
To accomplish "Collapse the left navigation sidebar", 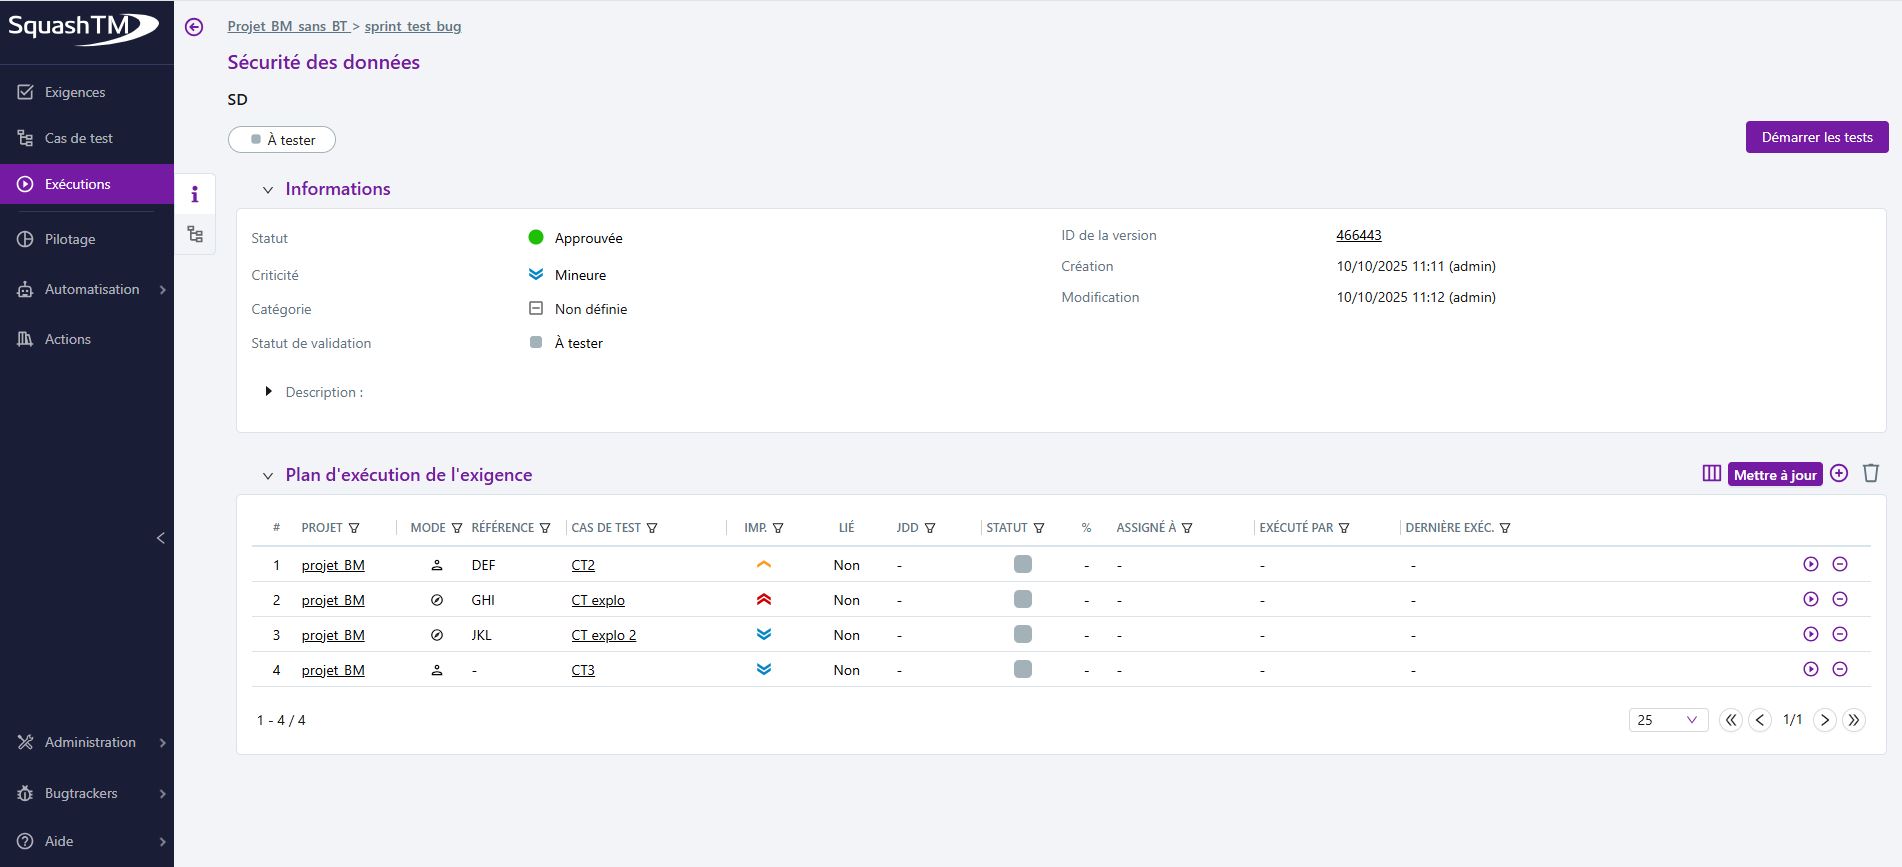I will (x=160, y=538).
